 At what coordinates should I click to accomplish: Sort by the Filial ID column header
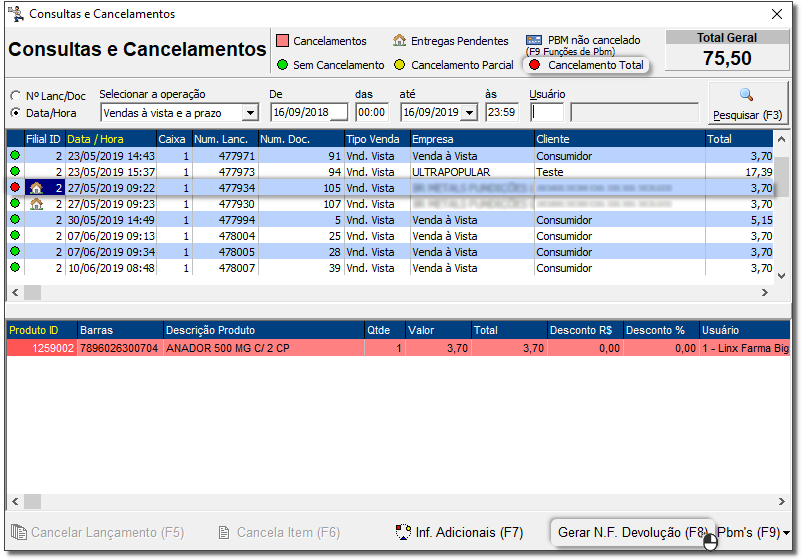[x=43, y=139]
